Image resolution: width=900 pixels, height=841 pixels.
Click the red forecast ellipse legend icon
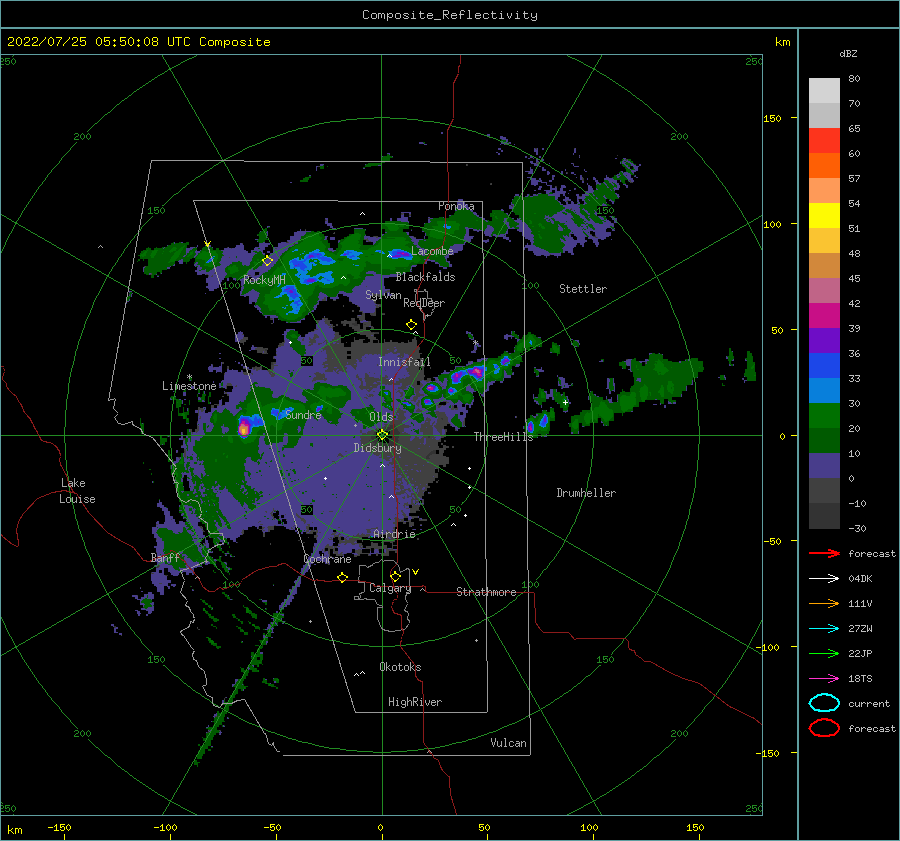824,728
